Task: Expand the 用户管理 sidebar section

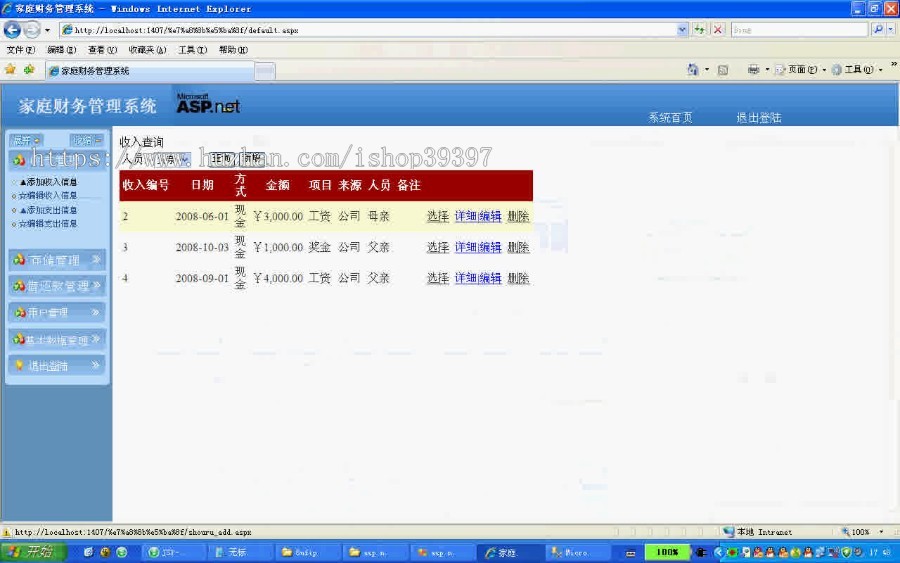Action: 57,312
